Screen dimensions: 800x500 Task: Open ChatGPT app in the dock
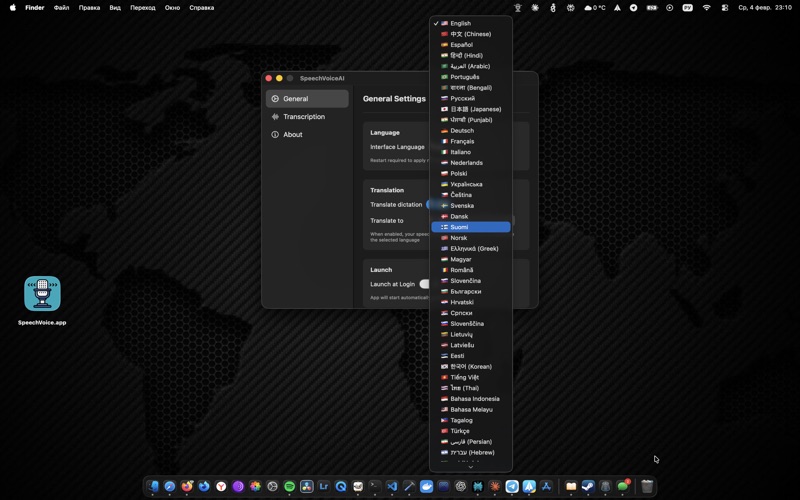461,487
